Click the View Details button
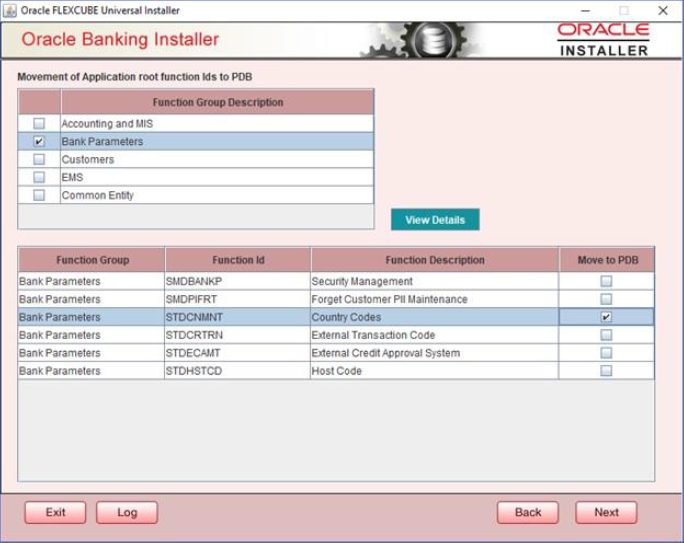The height and width of the screenshot is (543, 684). 435,220
